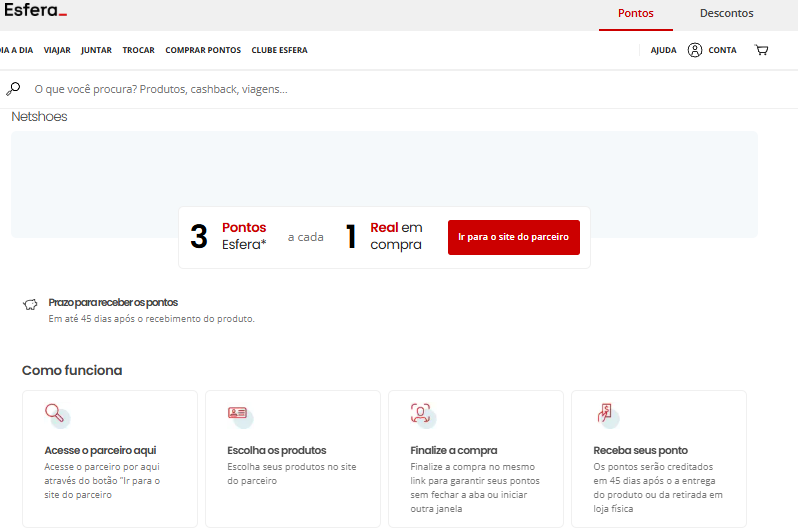Click the Esfera logo

click(35, 12)
